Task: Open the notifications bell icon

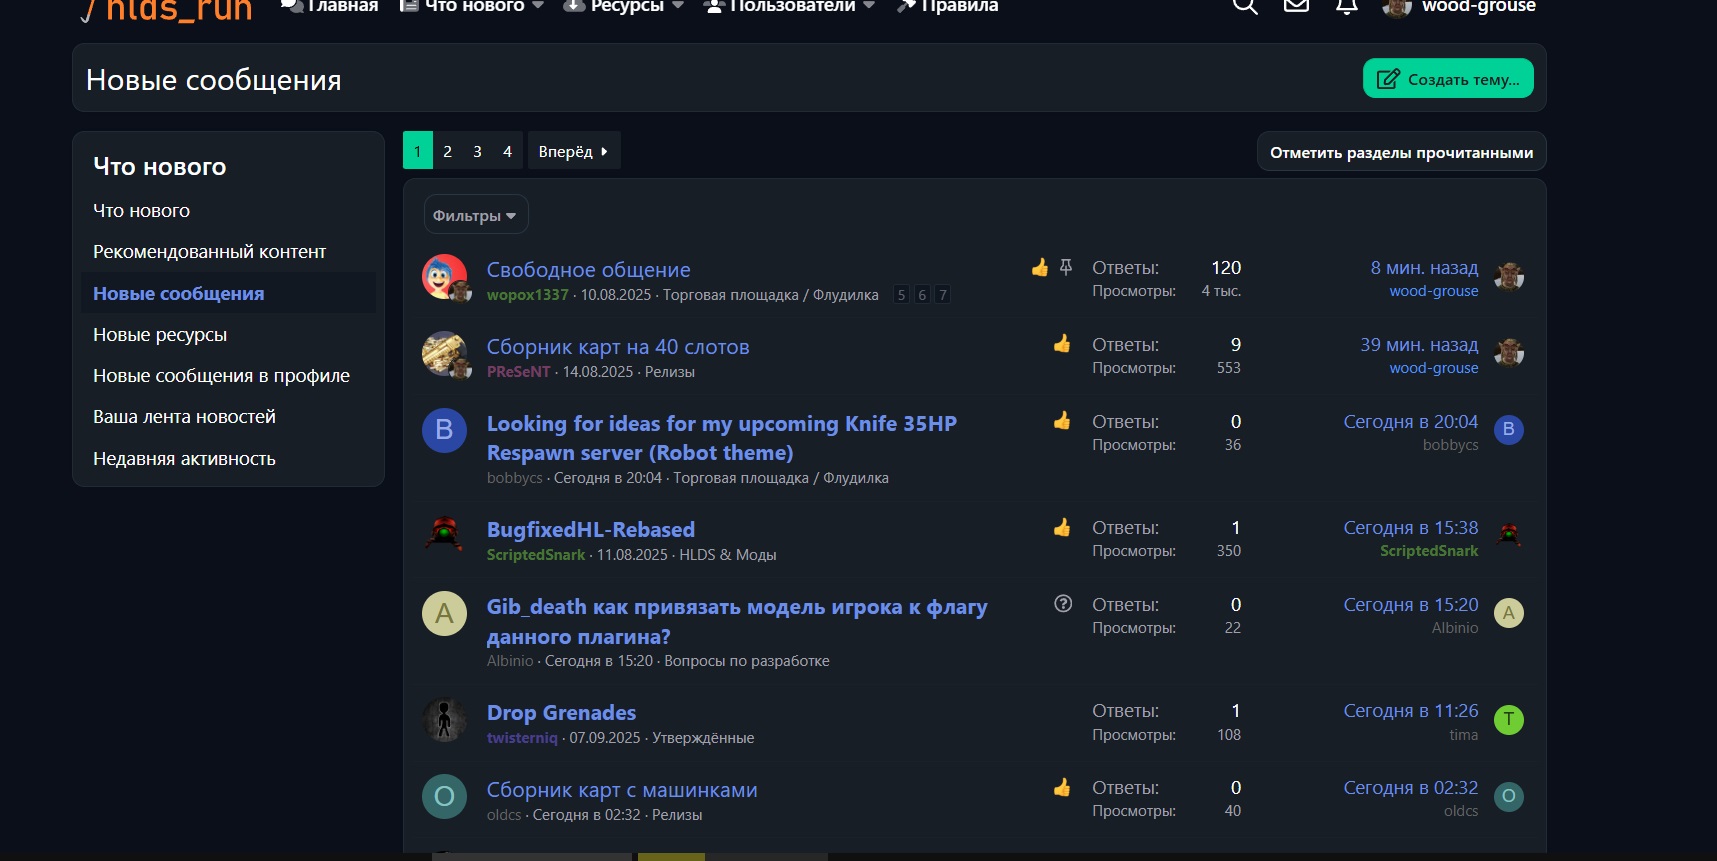Action: click(1347, 6)
